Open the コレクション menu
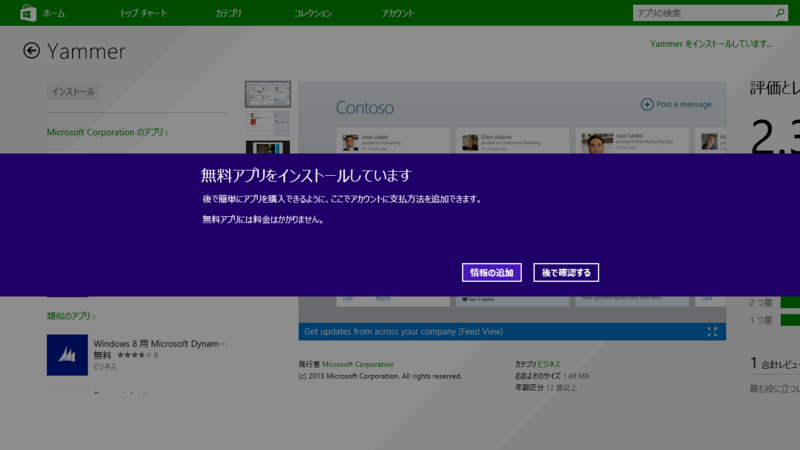The height and width of the screenshot is (450, 800). (313, 13)
